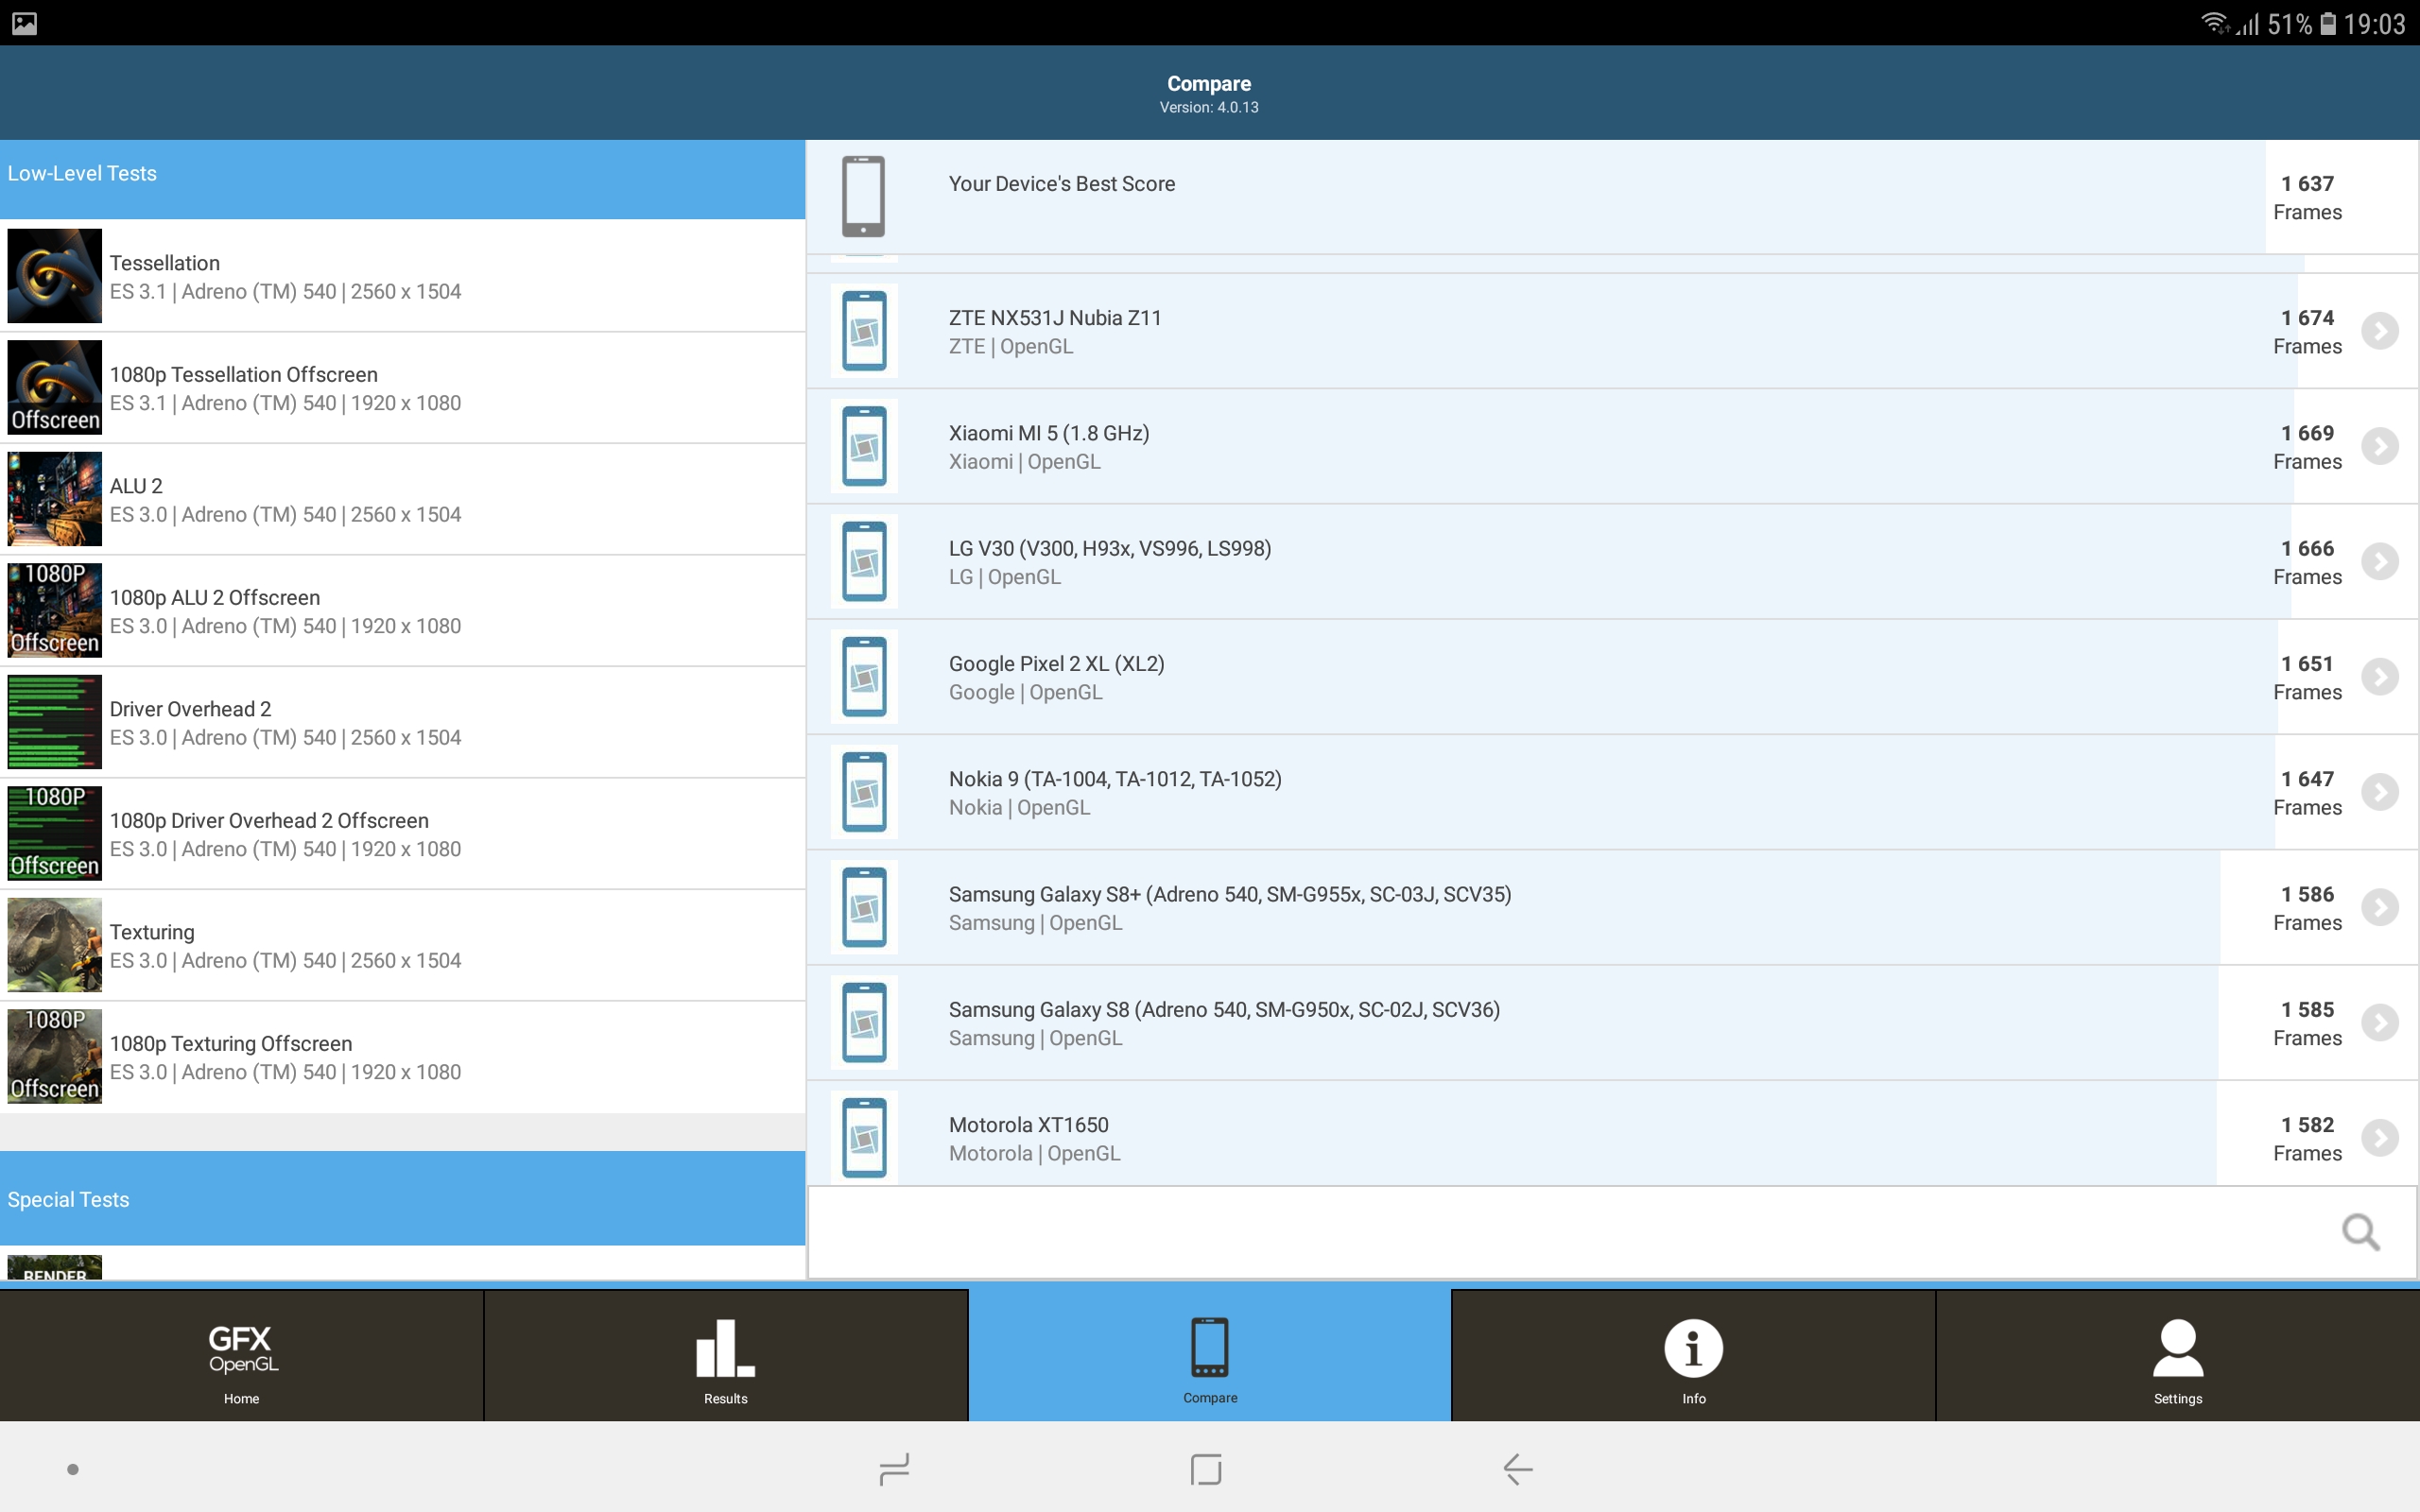Select the Compare tab
This screenshot has height=1512, width=2420.
(x=1210, y=1355)
